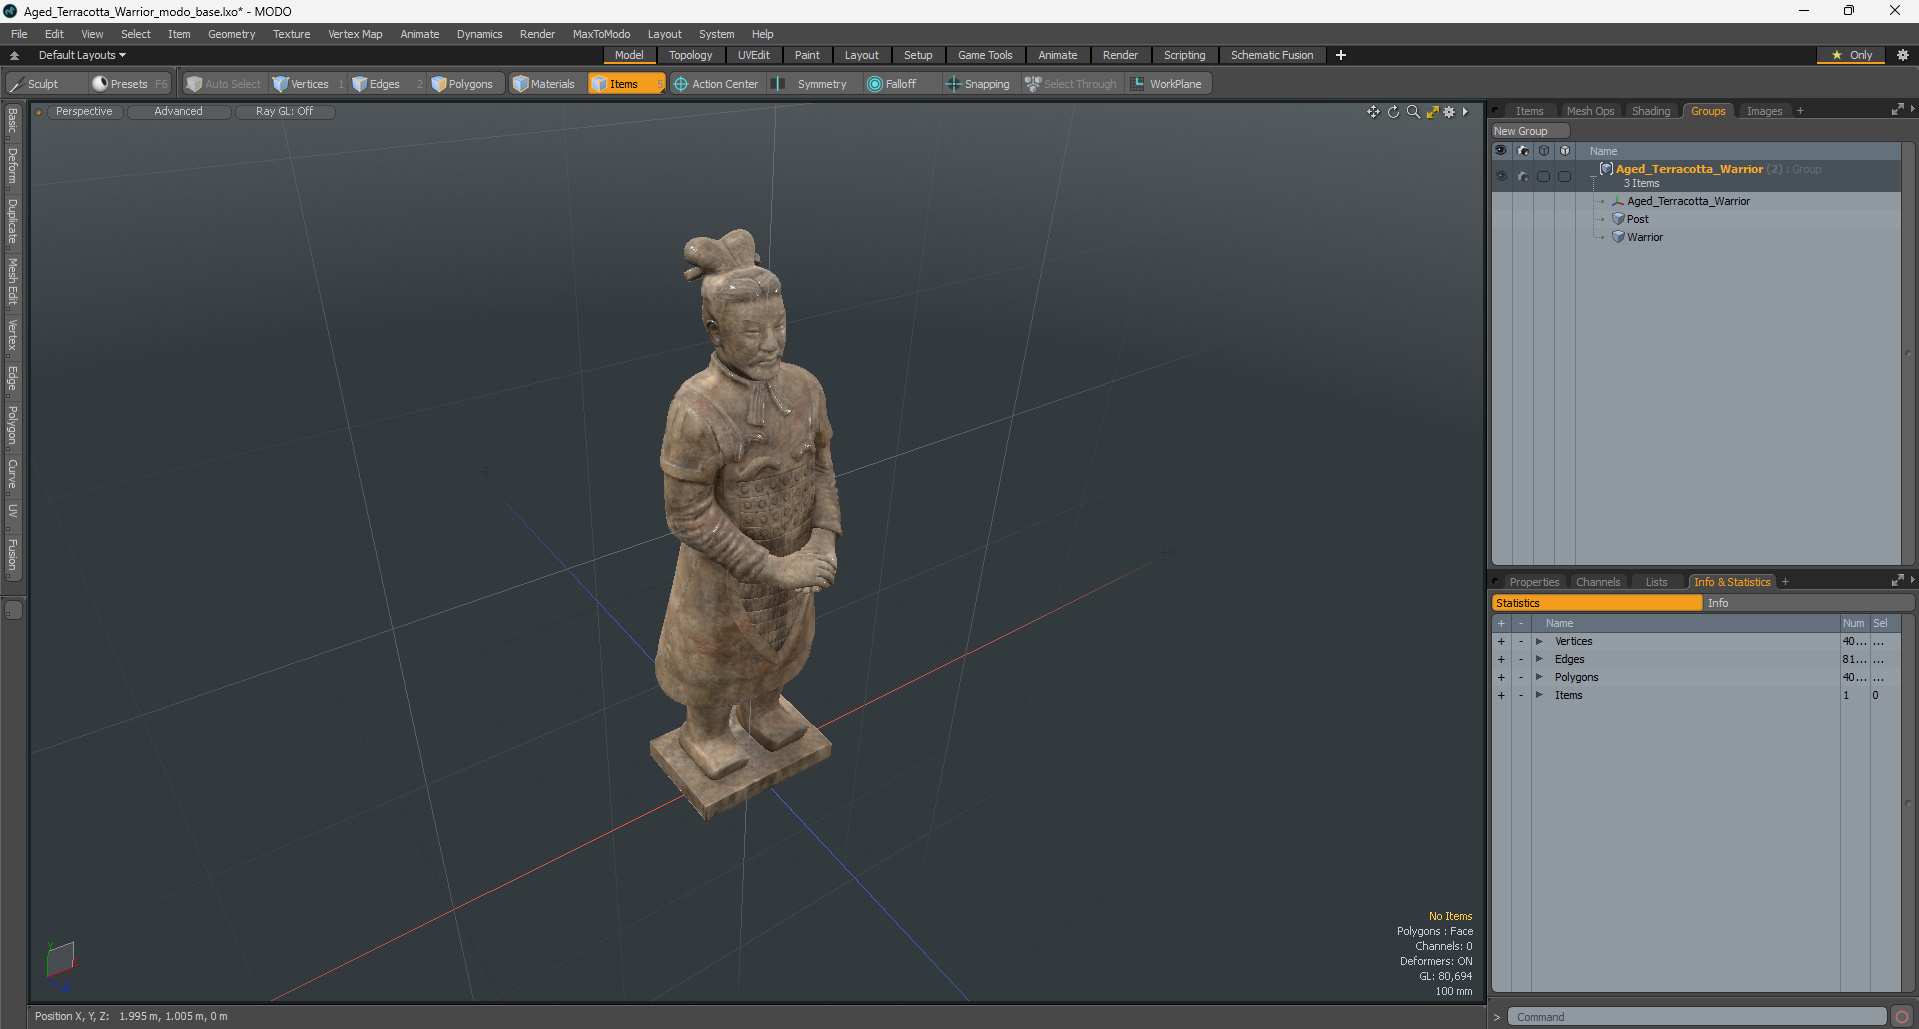Screen dimensions: 1919x1029
Task: Click the Groups panel vertical scrollbar
Action: pos(1908,353)
